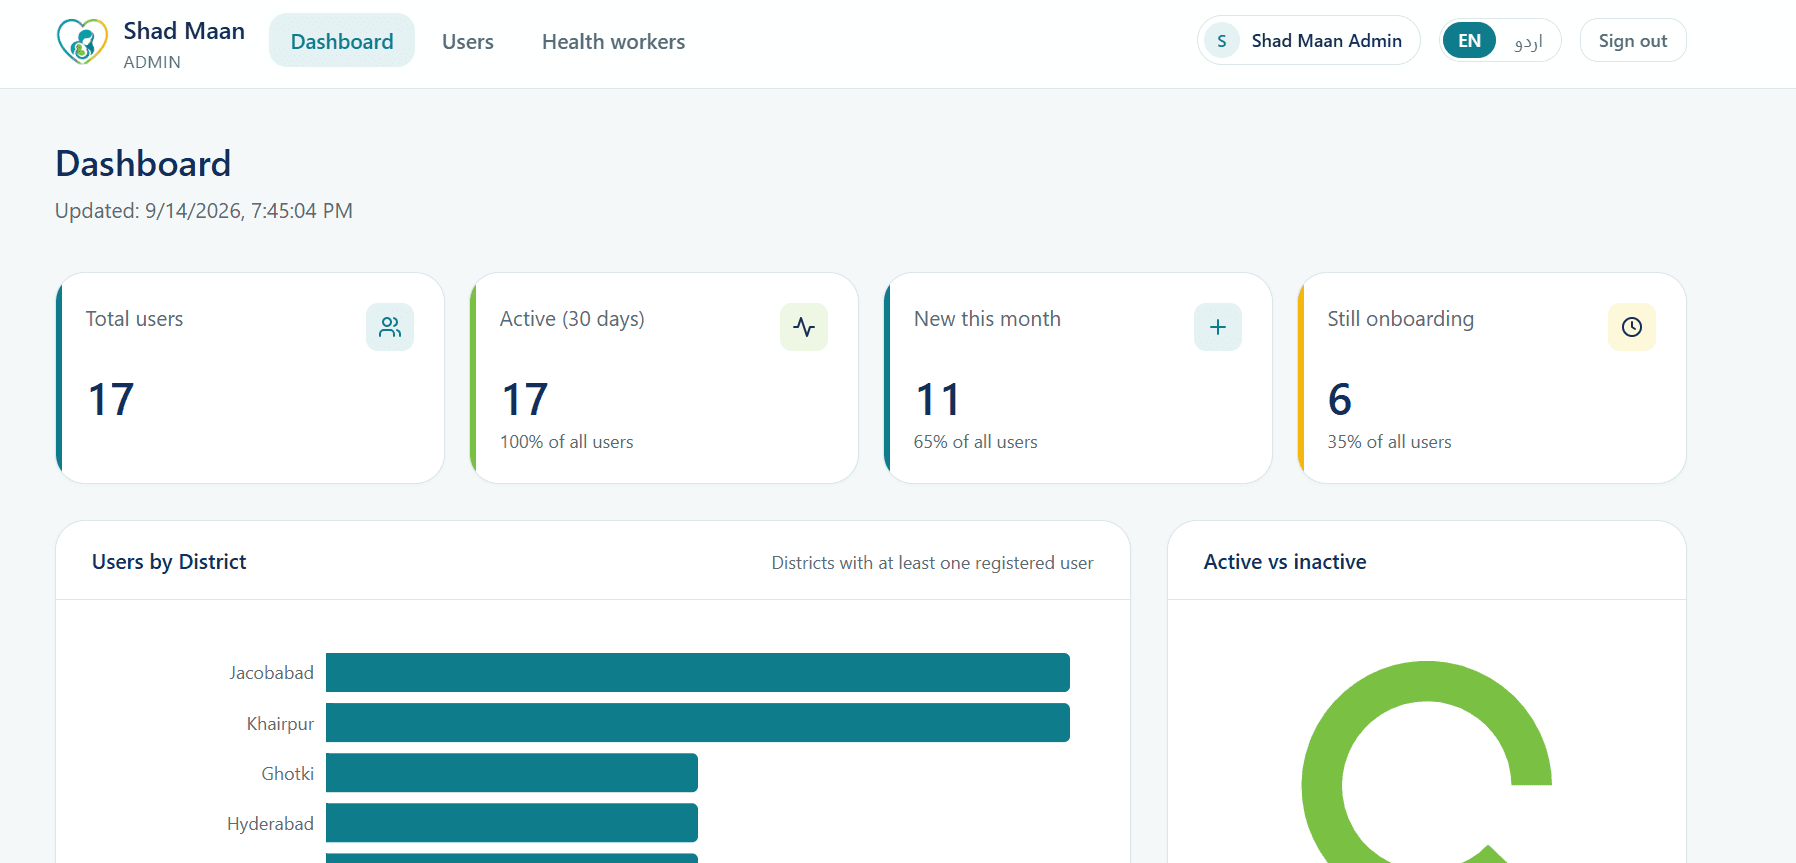Image resolution: width=1796 pixels, height=863 pixels.
Task: Switch language to Urdu (اردو)
Action: click(x=1528, y=41)
